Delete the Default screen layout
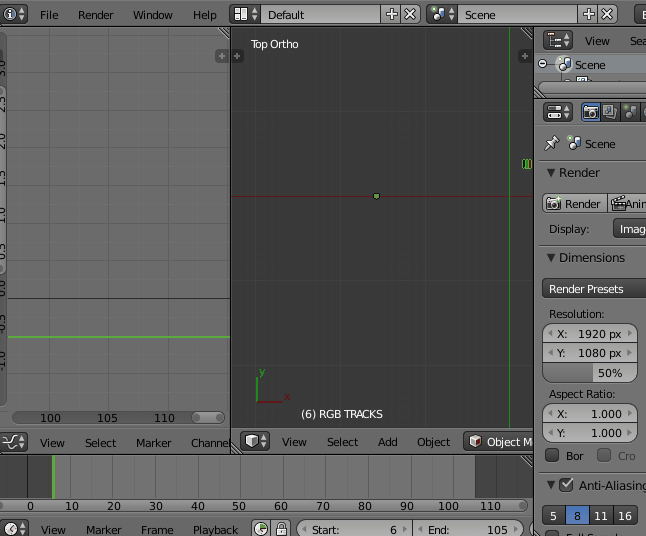646x536 pixels. [x=410, y=14]
